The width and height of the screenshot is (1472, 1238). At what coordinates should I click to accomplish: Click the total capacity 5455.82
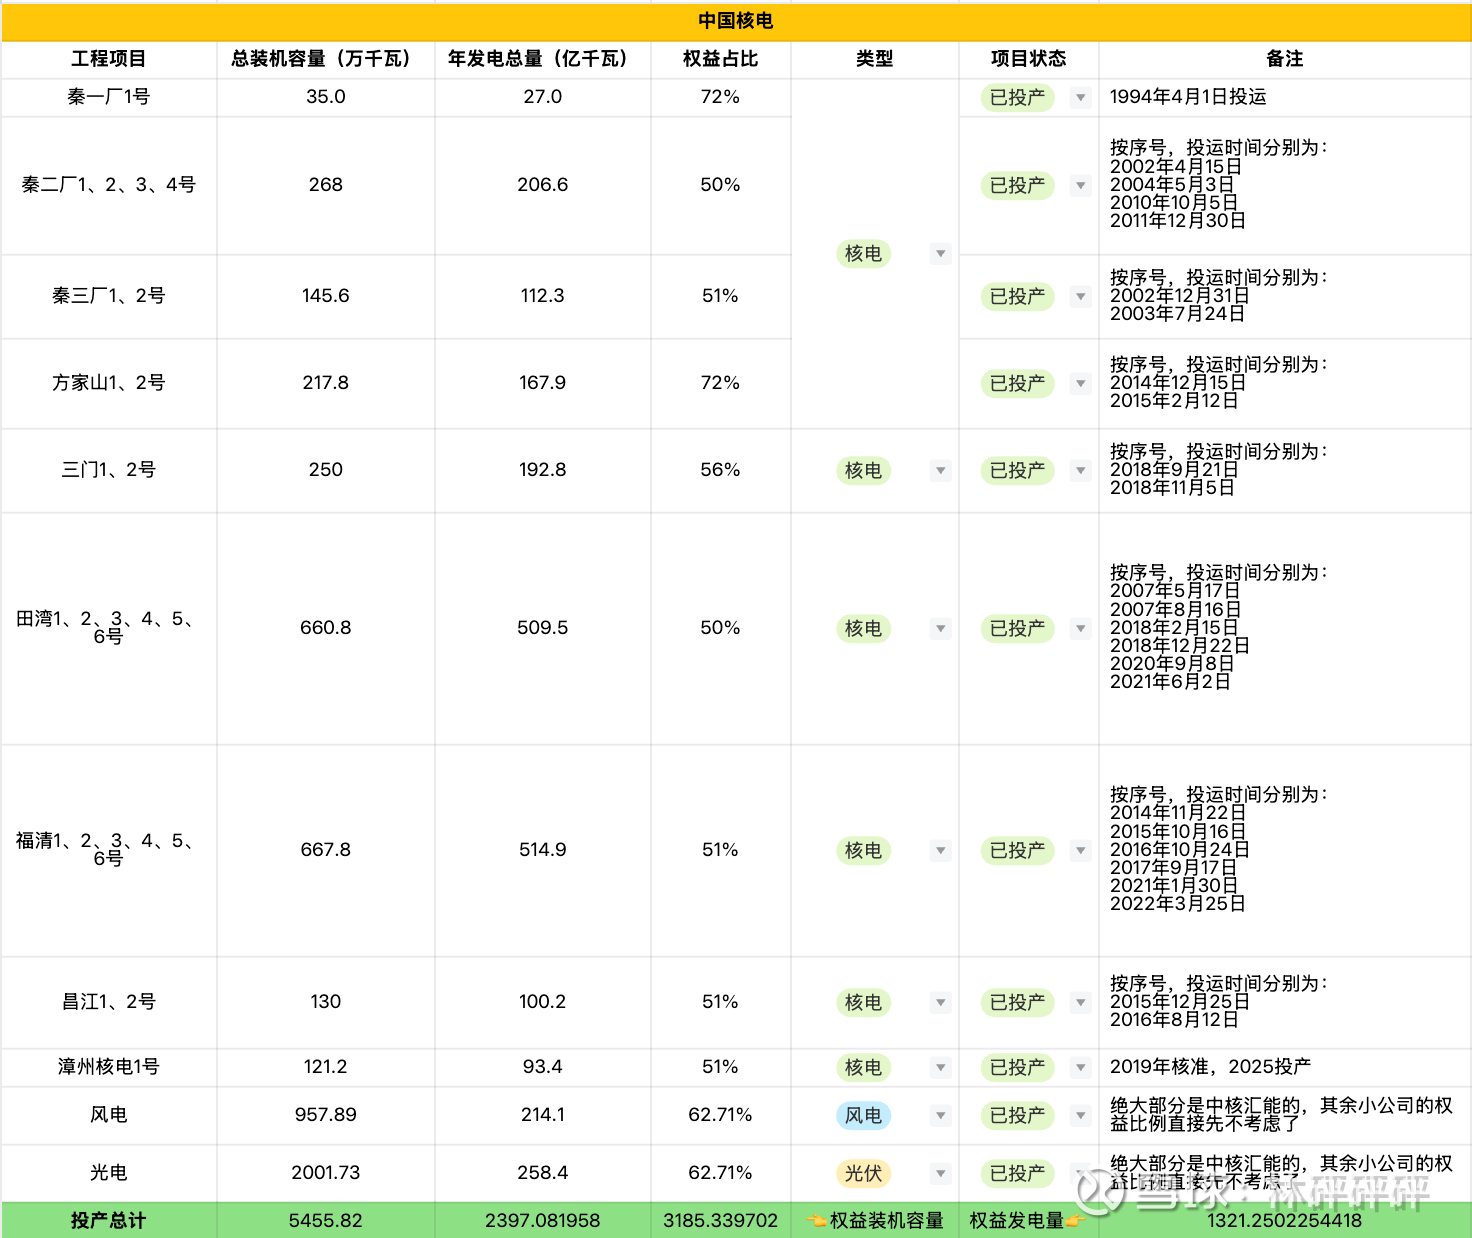326,1221
